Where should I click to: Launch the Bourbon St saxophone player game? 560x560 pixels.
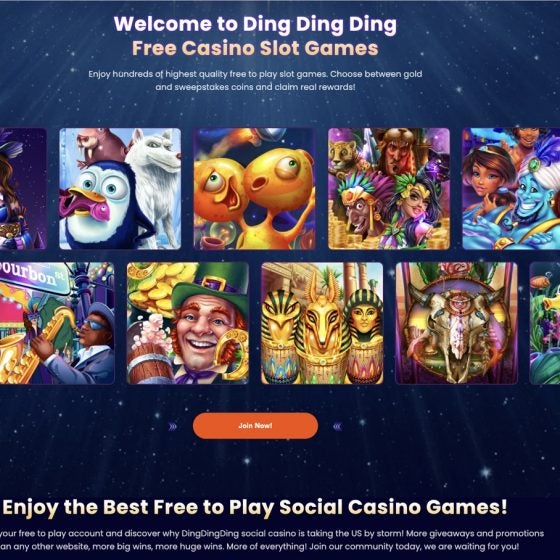click(57, 323)
